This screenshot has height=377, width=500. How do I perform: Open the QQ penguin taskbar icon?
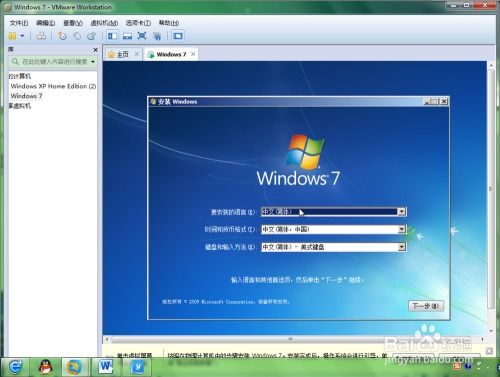point(46,367)
